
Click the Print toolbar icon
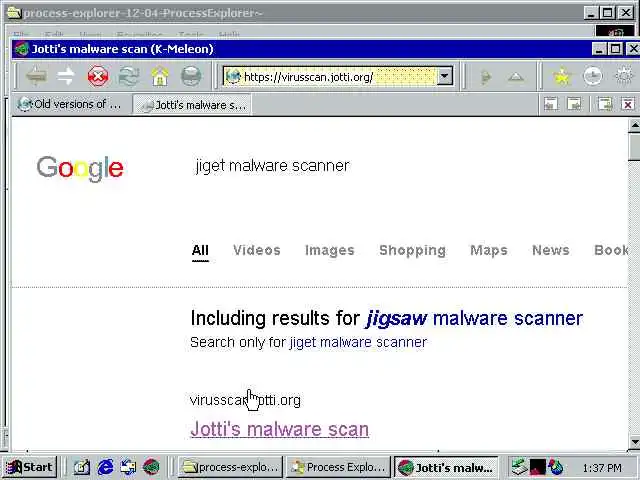[x=191, y=76]
